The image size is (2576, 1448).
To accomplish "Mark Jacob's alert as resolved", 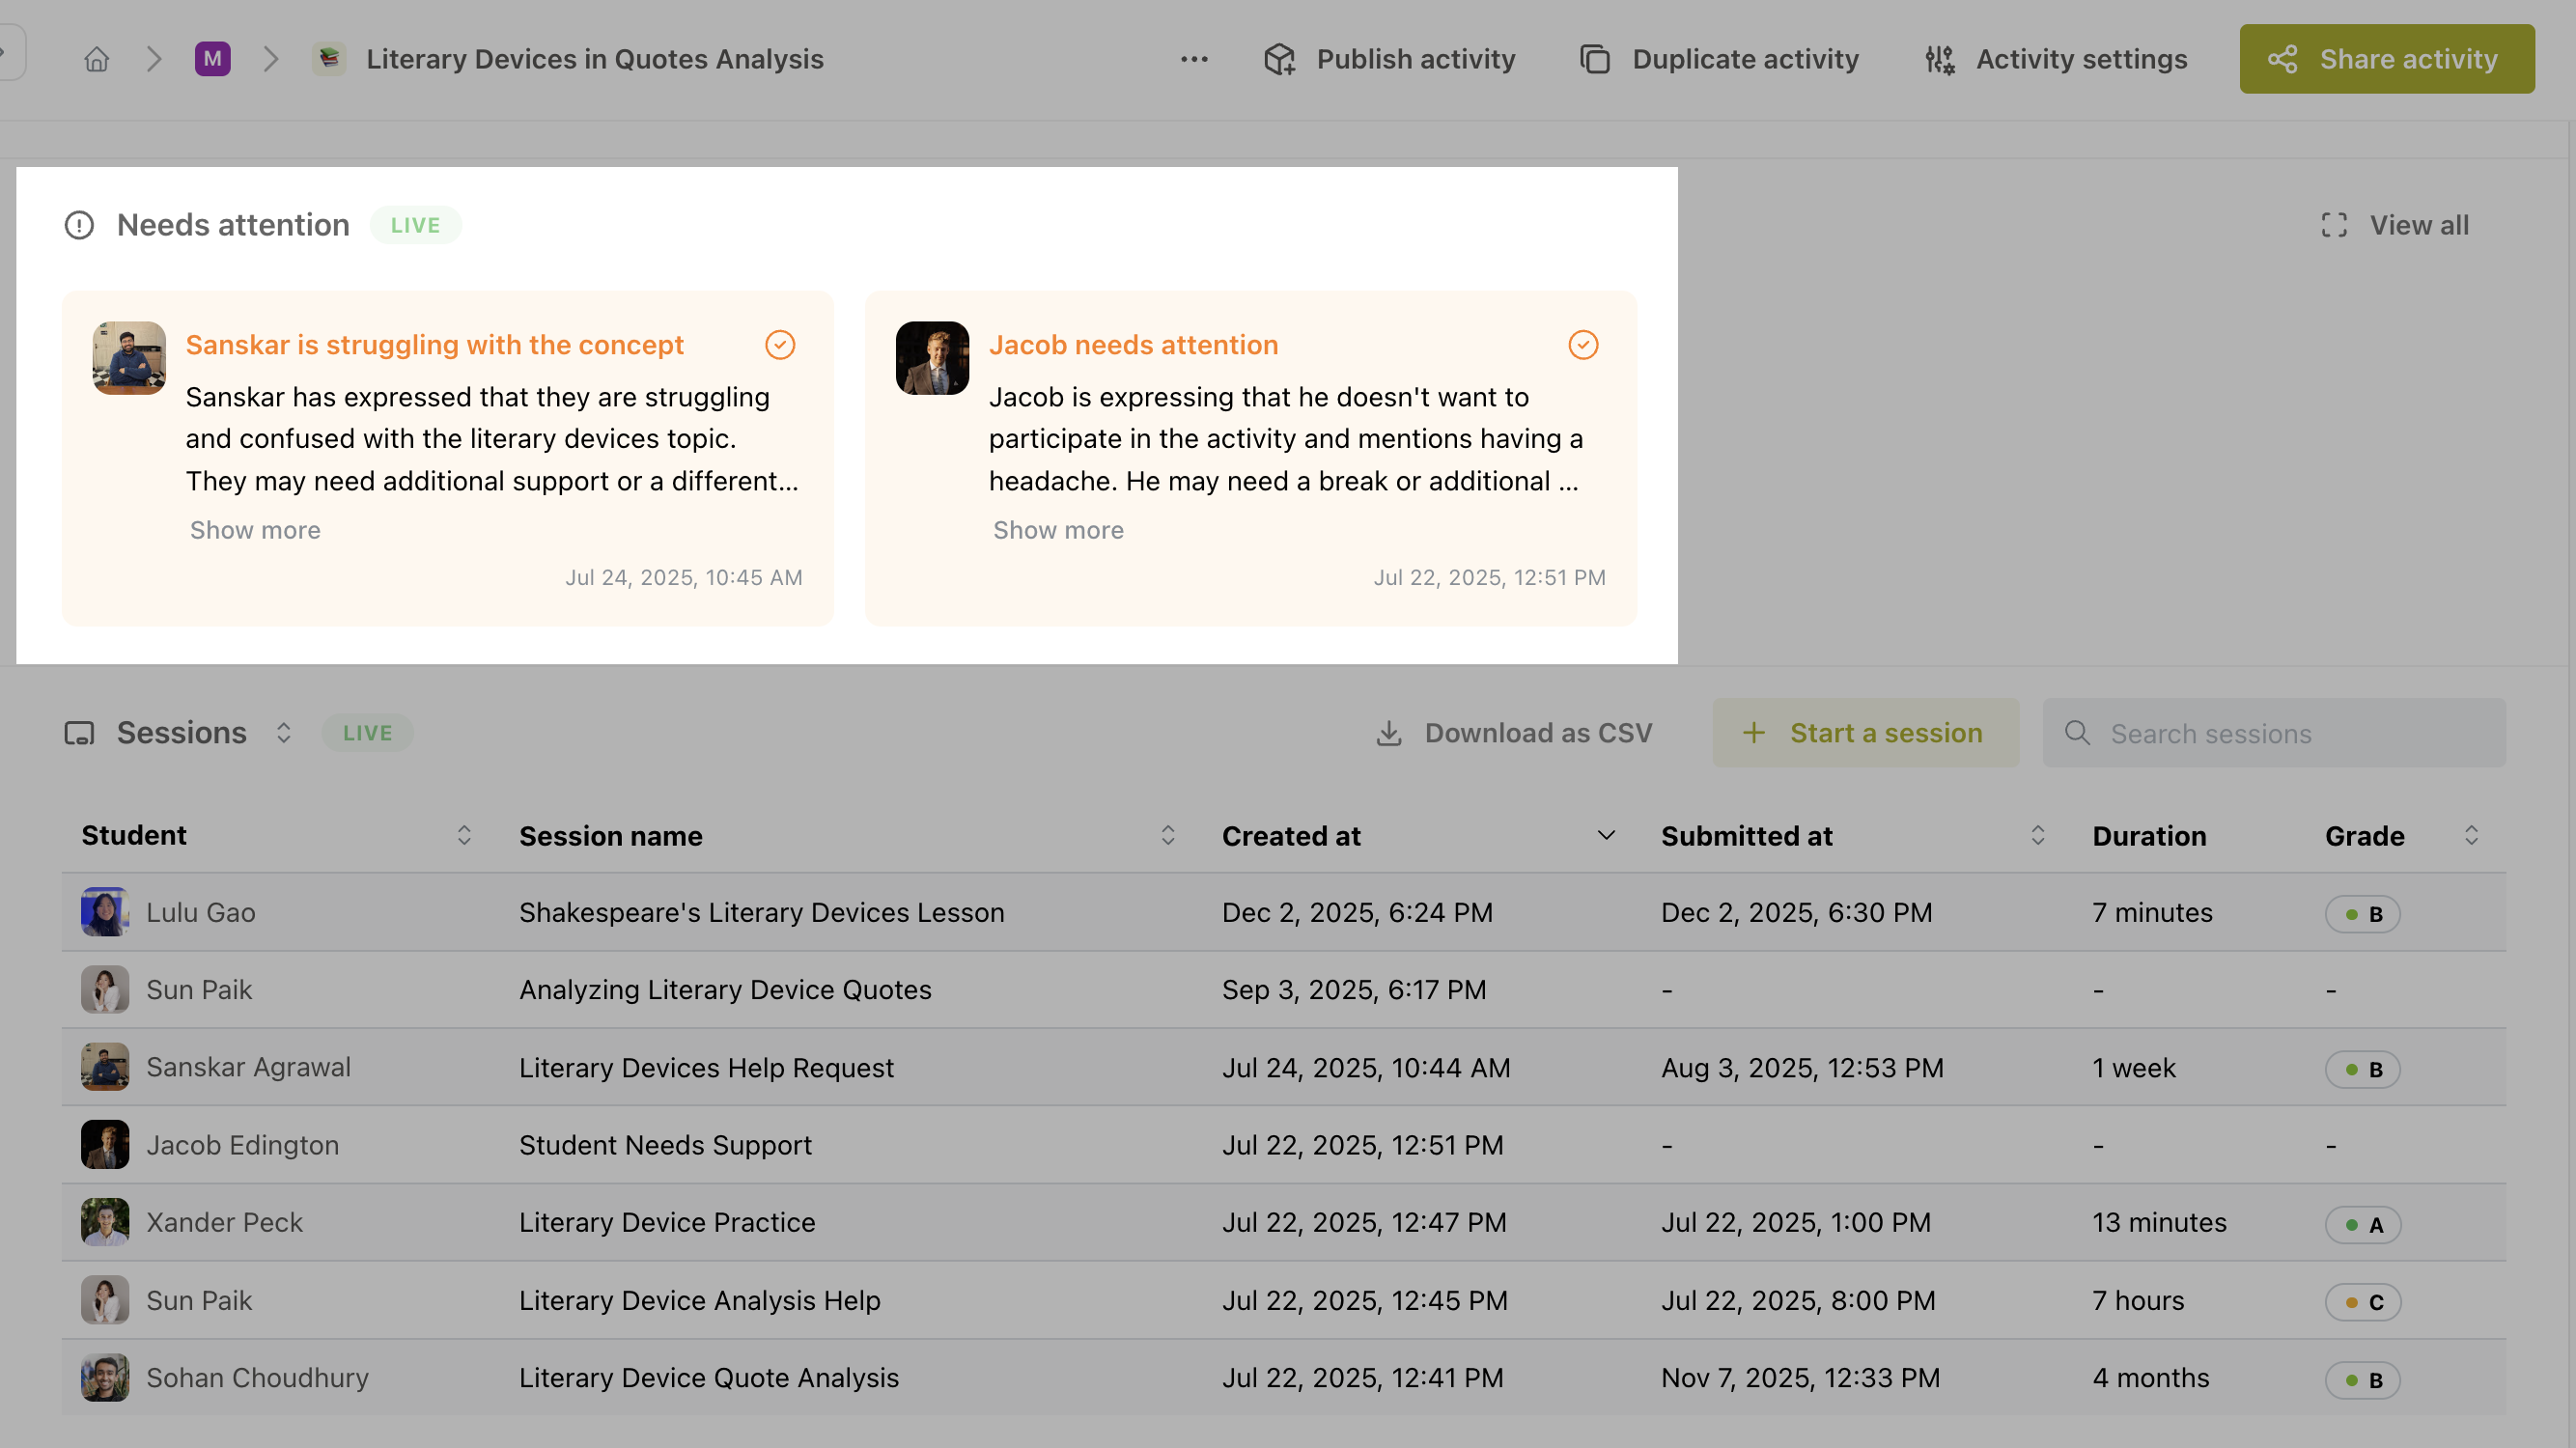I will [1583, 345].
